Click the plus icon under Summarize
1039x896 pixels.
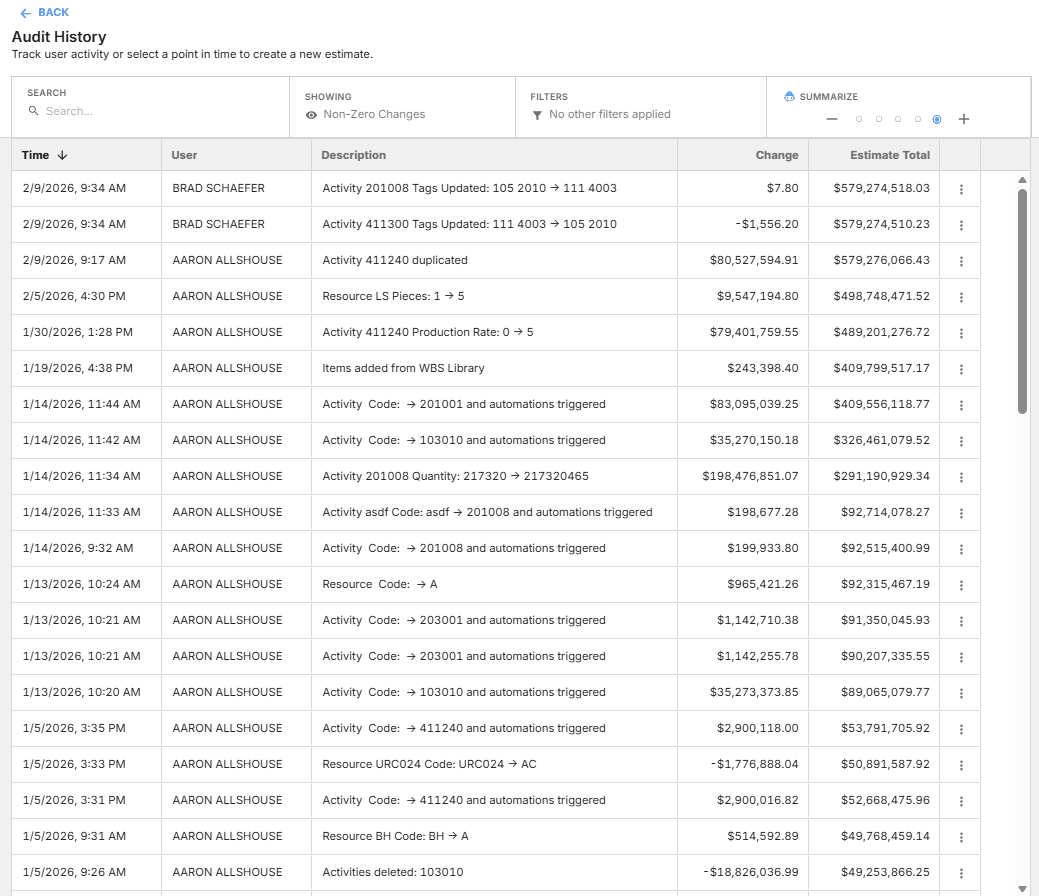[x=964, y=119]
